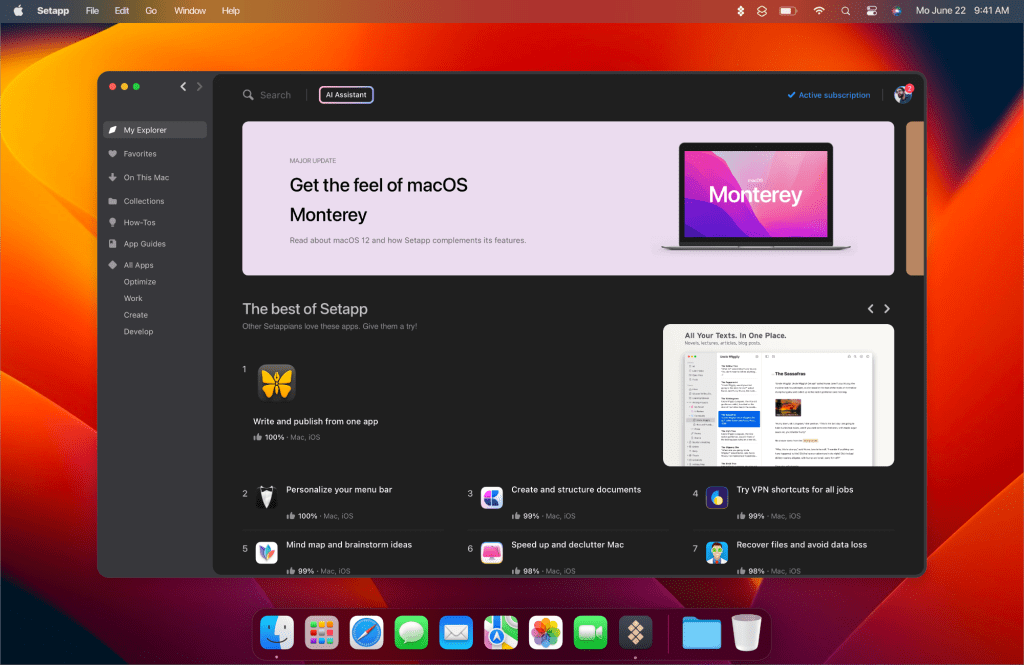Open the Create and structure documents app icon
Image resolution: width=1024 pixels, height=665 pixels.
tap(491, 497)
